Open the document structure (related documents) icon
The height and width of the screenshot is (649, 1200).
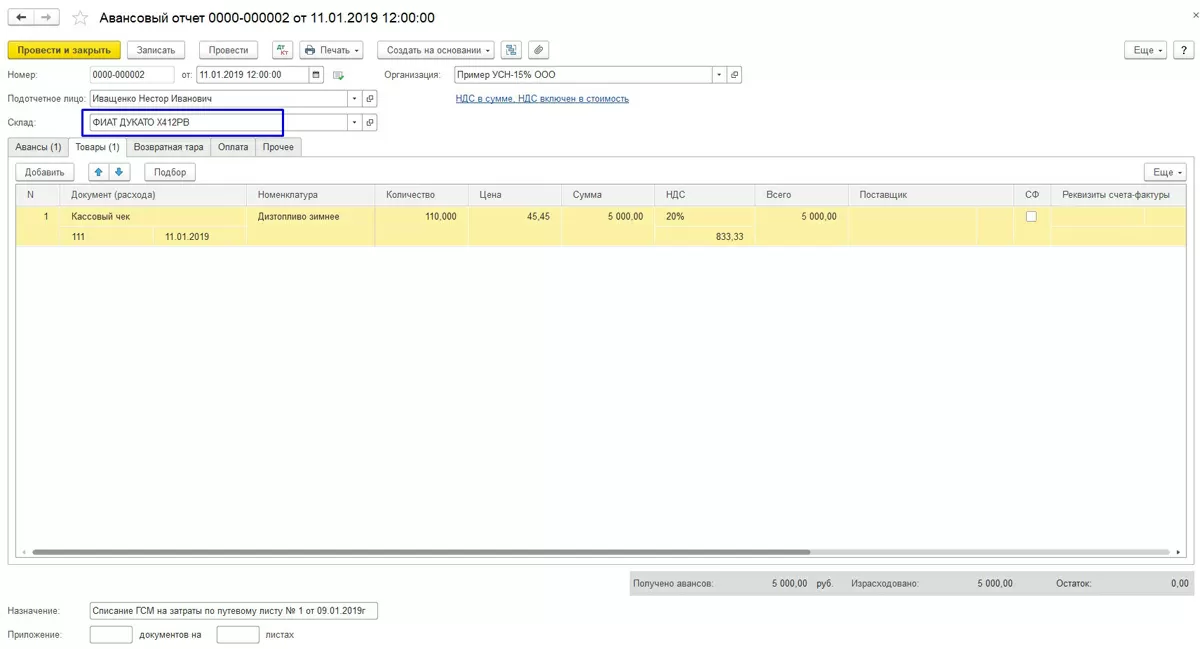coord(511,50)
